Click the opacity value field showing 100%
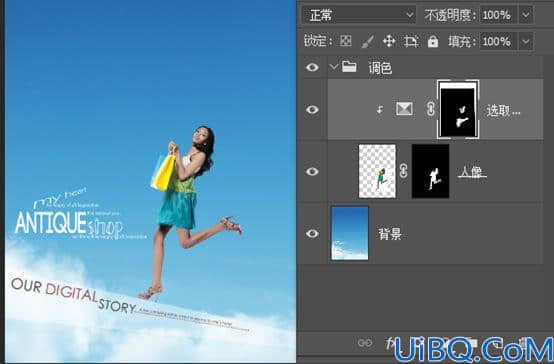This screenshot has width=554, height=364. (496, 15)
